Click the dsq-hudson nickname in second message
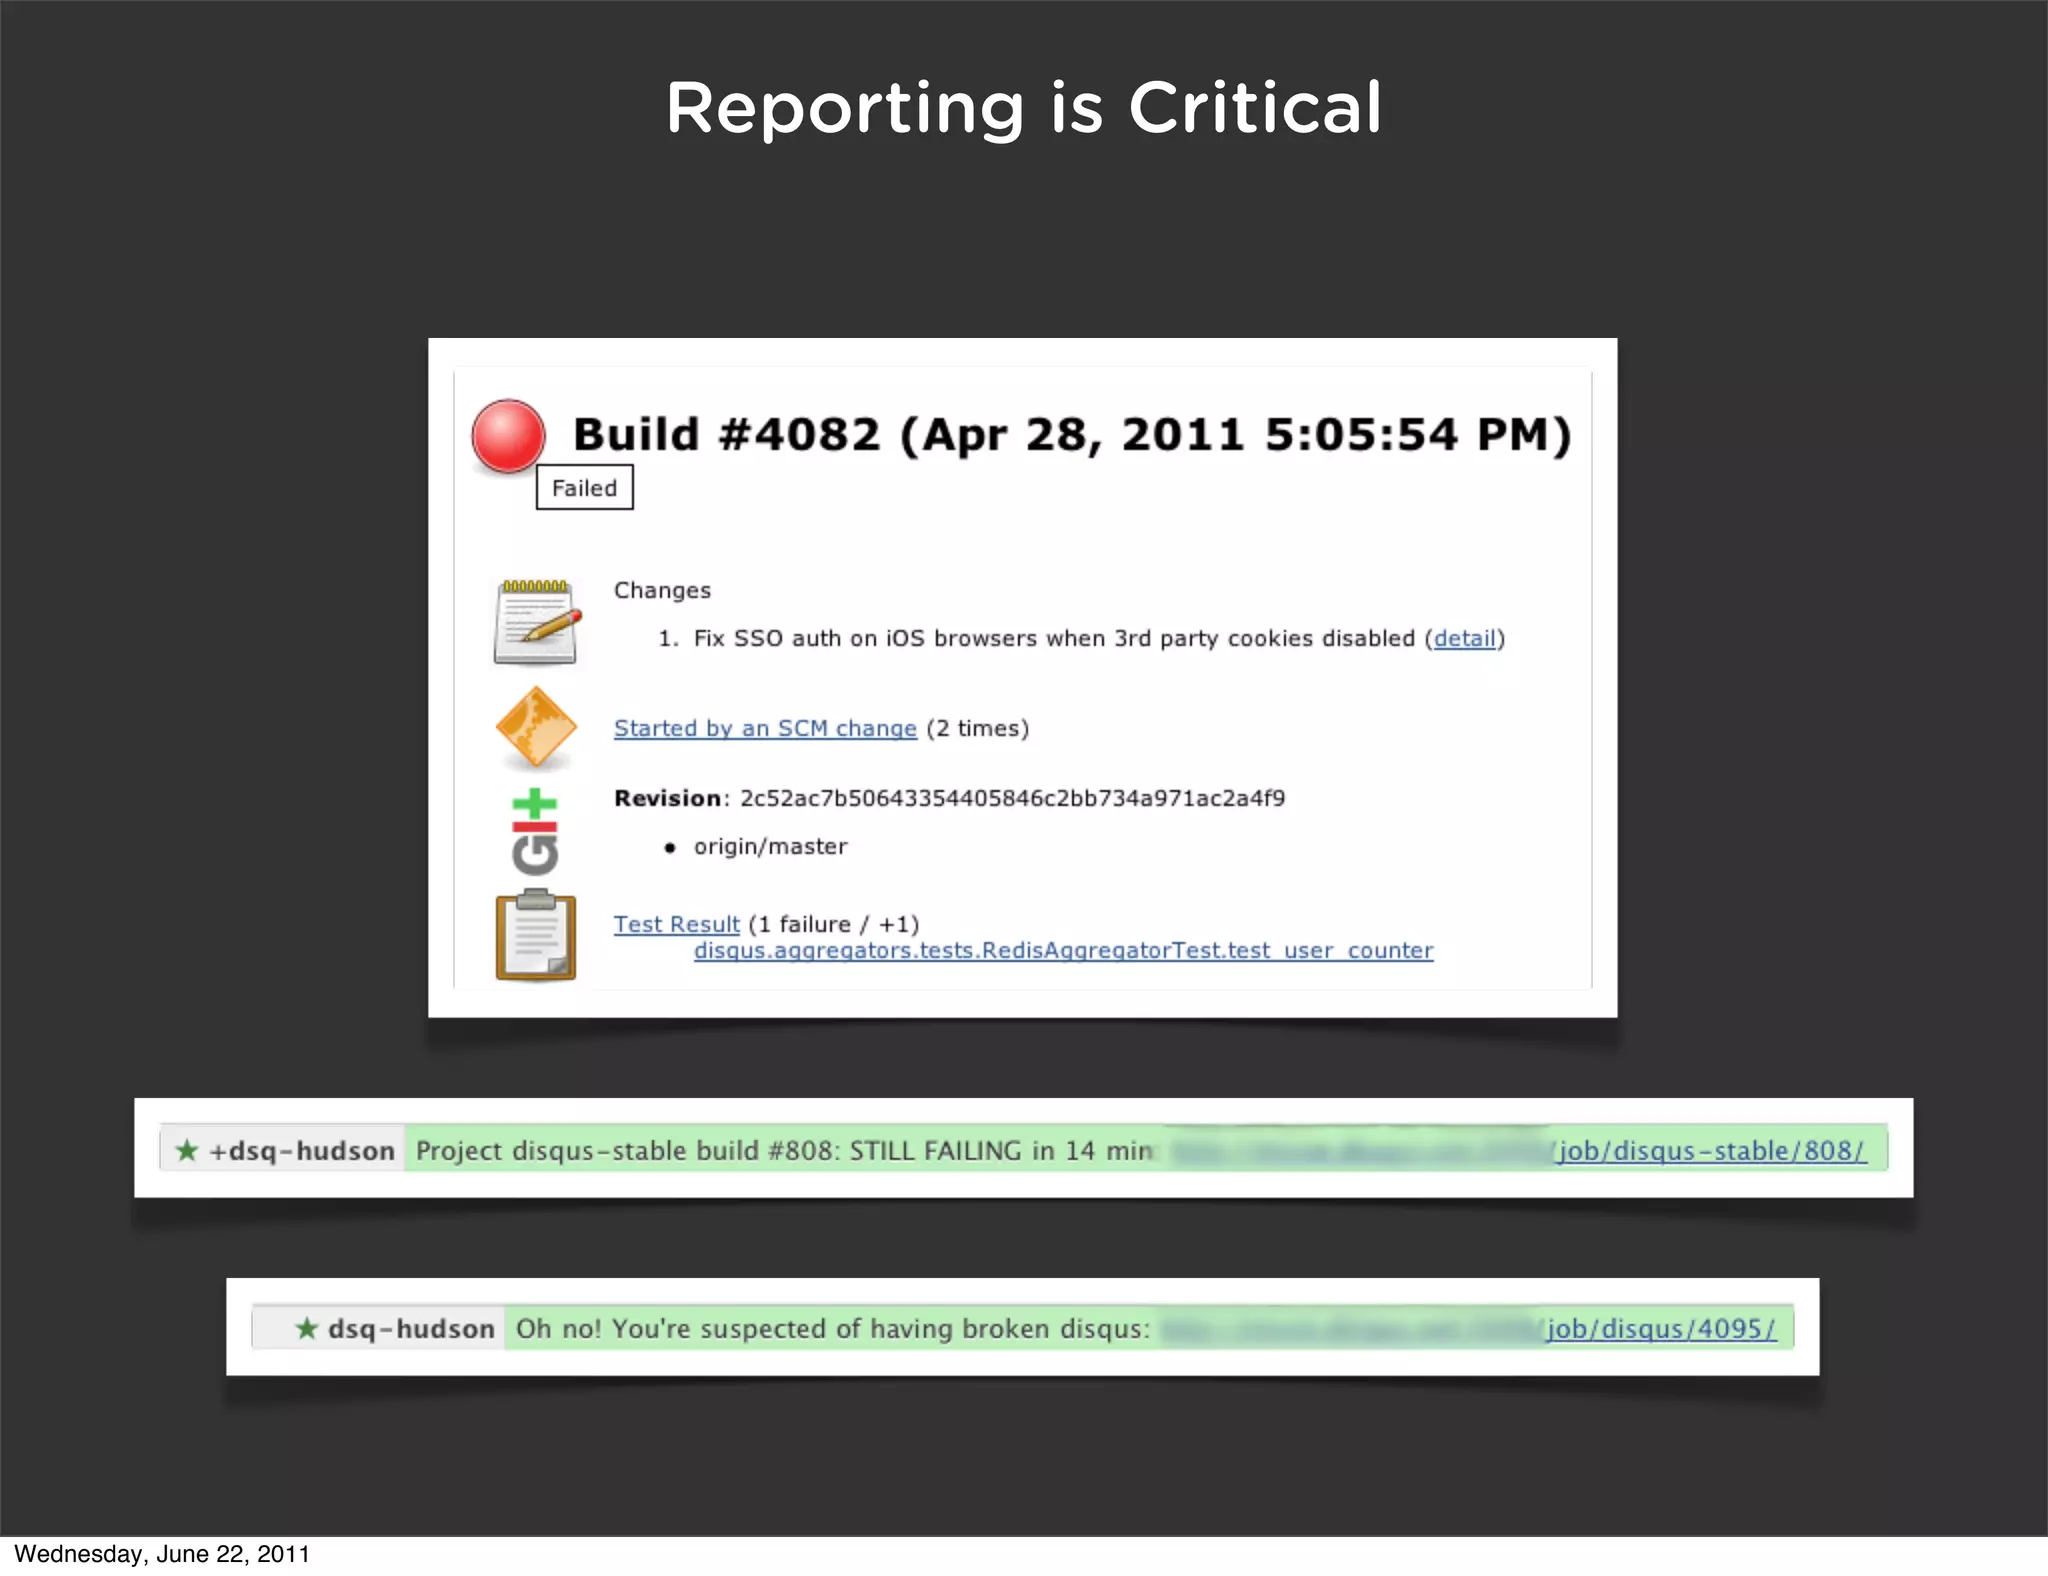2048x1576 pixels. tap(411, 1329)
